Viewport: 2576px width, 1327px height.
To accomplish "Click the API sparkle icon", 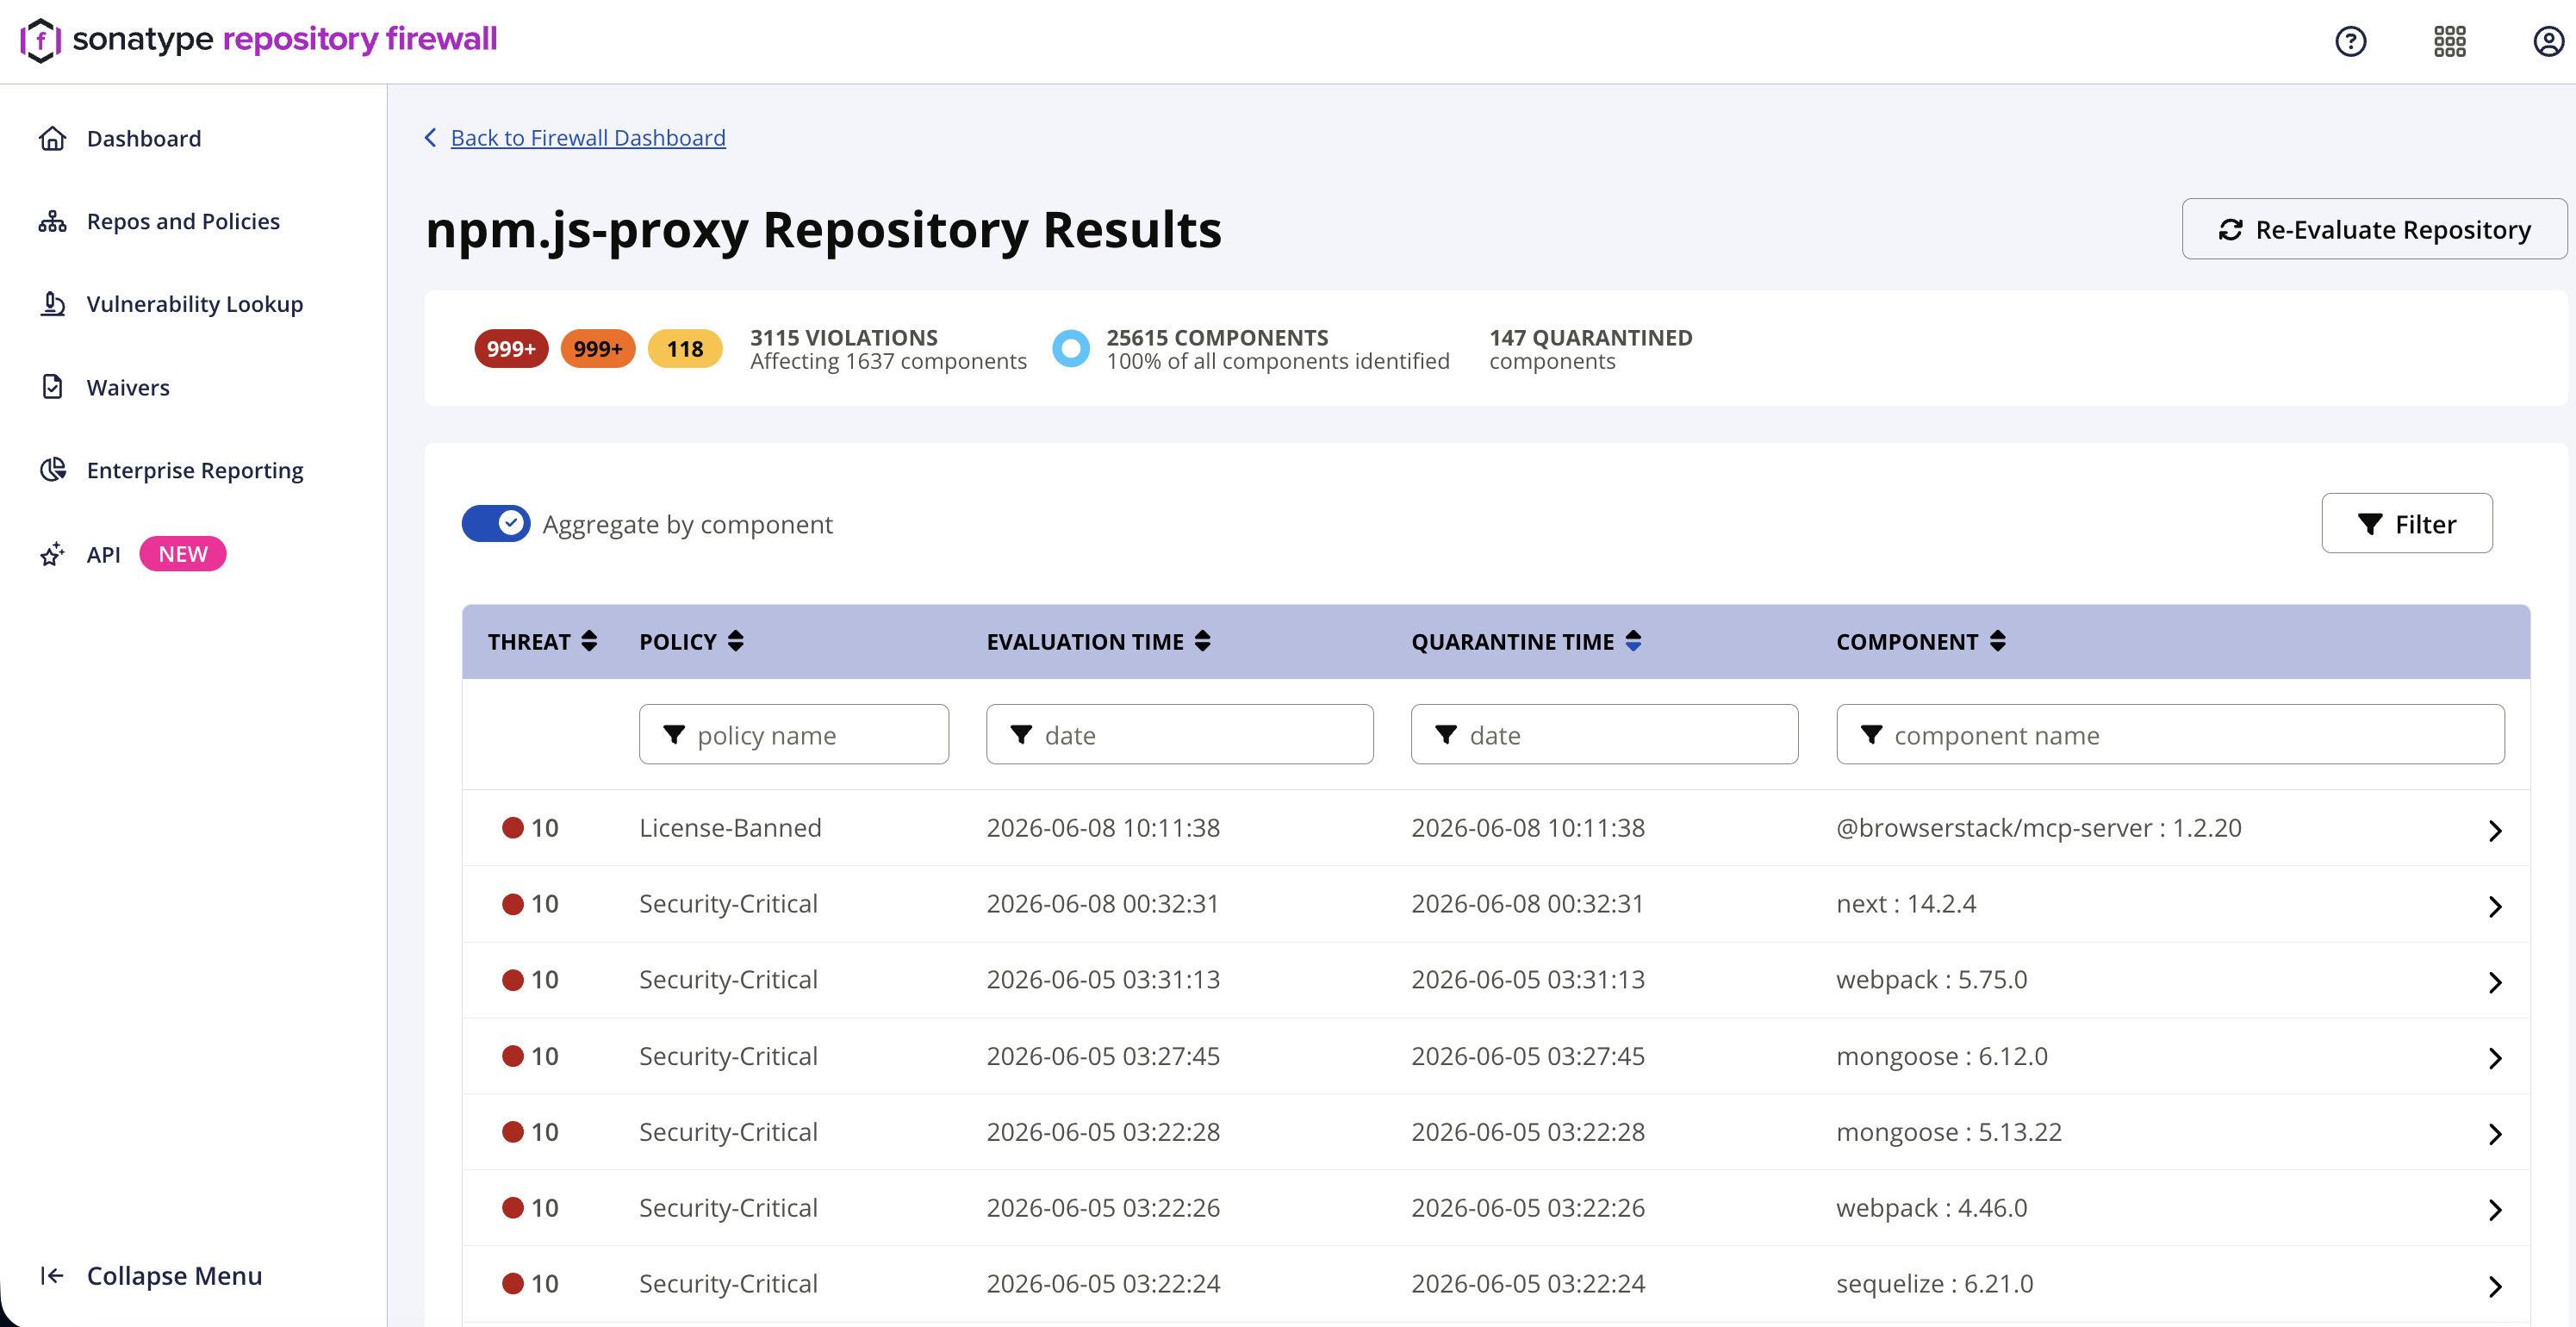I will coord(53,554).
